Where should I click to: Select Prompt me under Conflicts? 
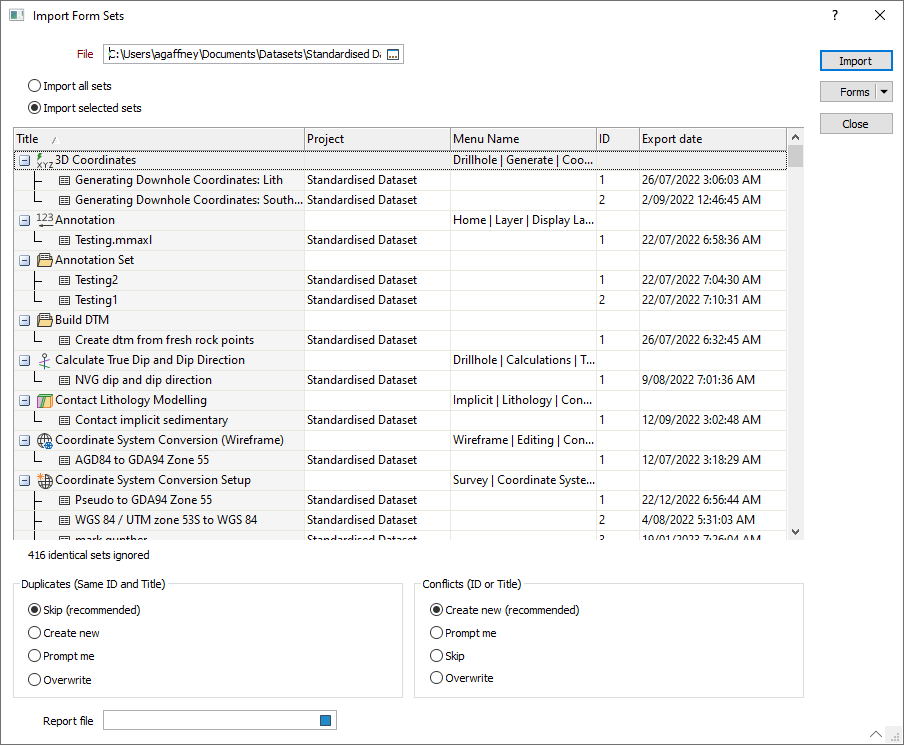point(436,633)
